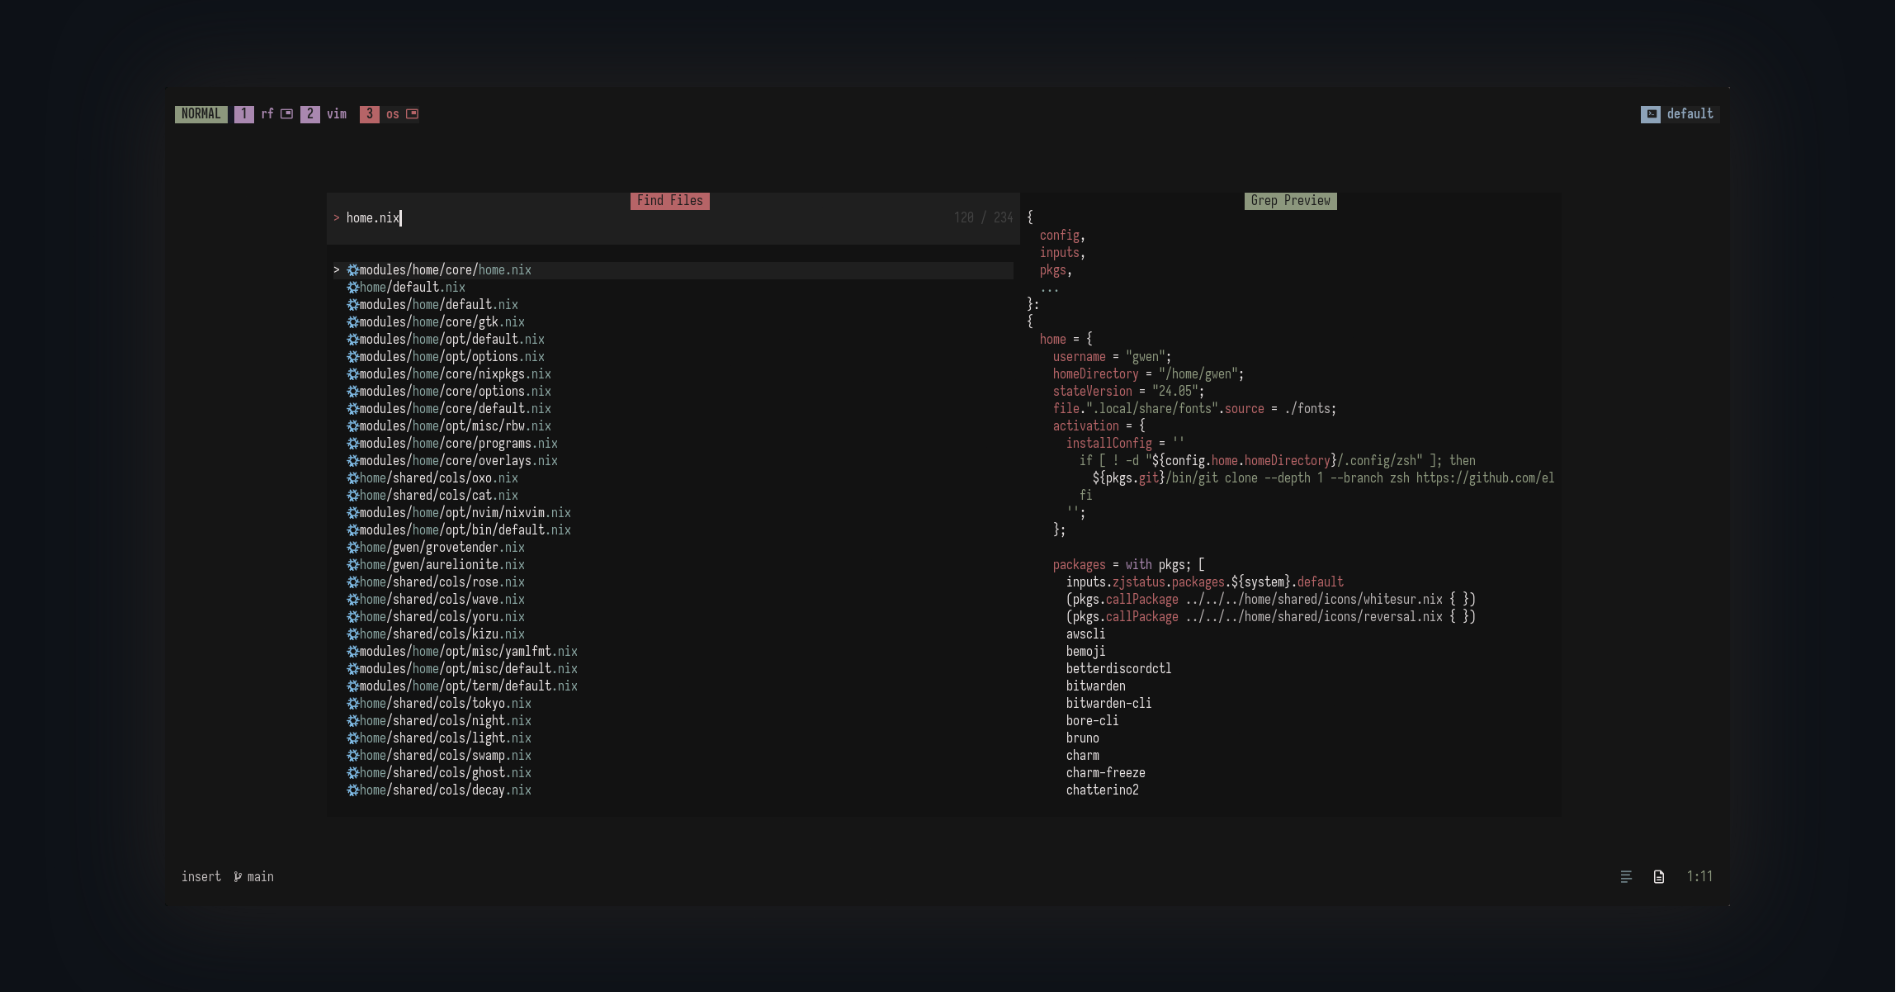This screenshot has width=1896, height=992.
Task: Click the insert mode status text
Action: click(201, 877)
